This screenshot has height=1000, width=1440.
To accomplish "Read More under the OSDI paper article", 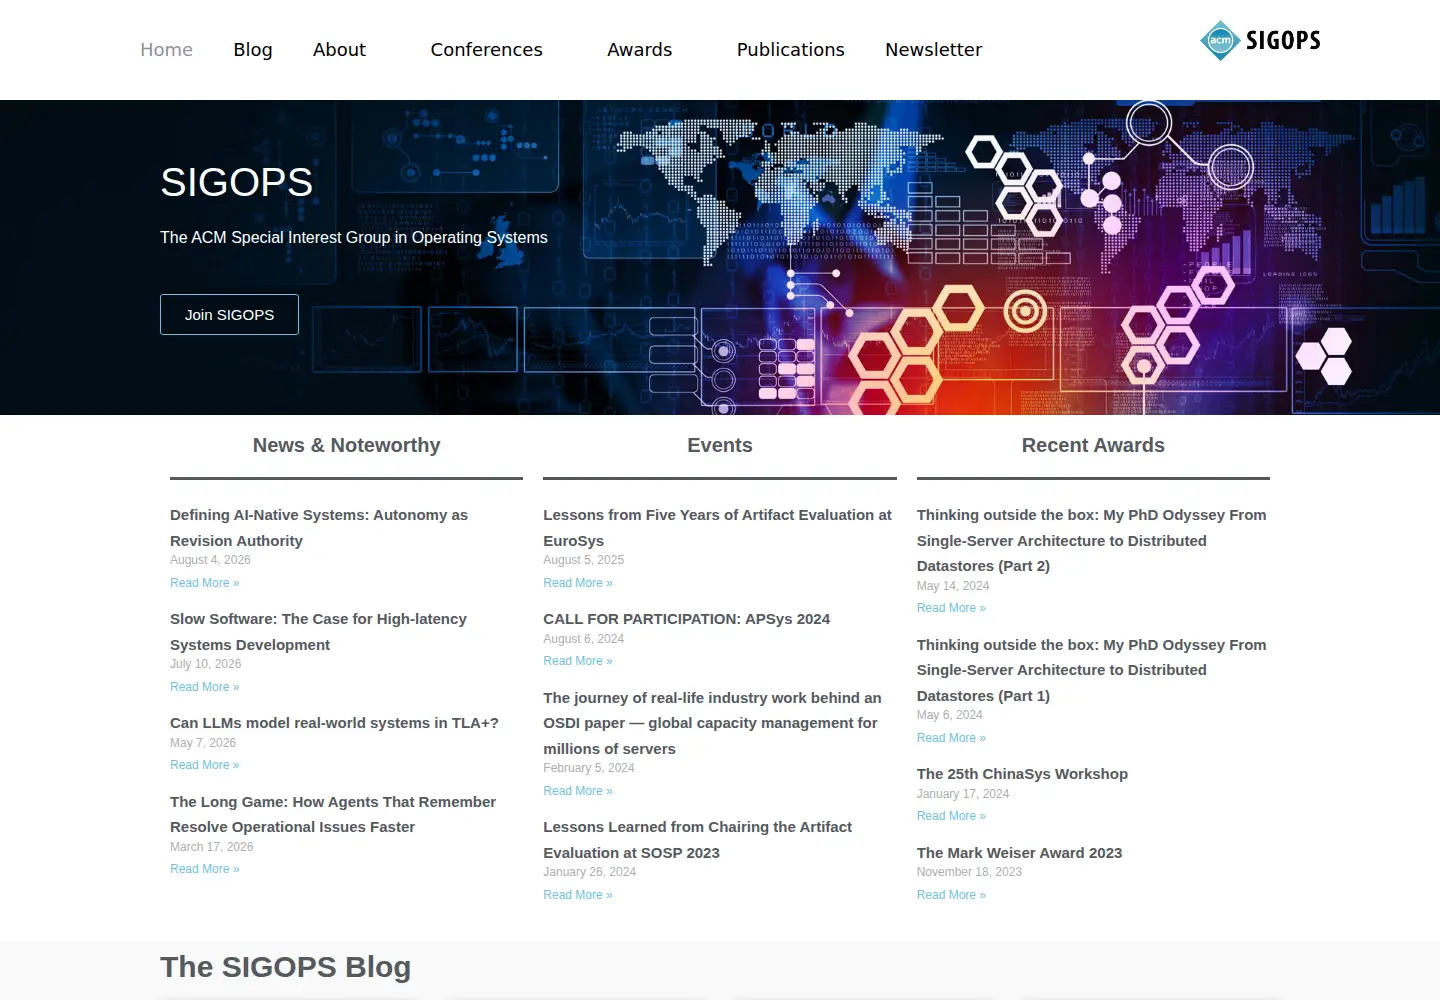I will [578, 791].
